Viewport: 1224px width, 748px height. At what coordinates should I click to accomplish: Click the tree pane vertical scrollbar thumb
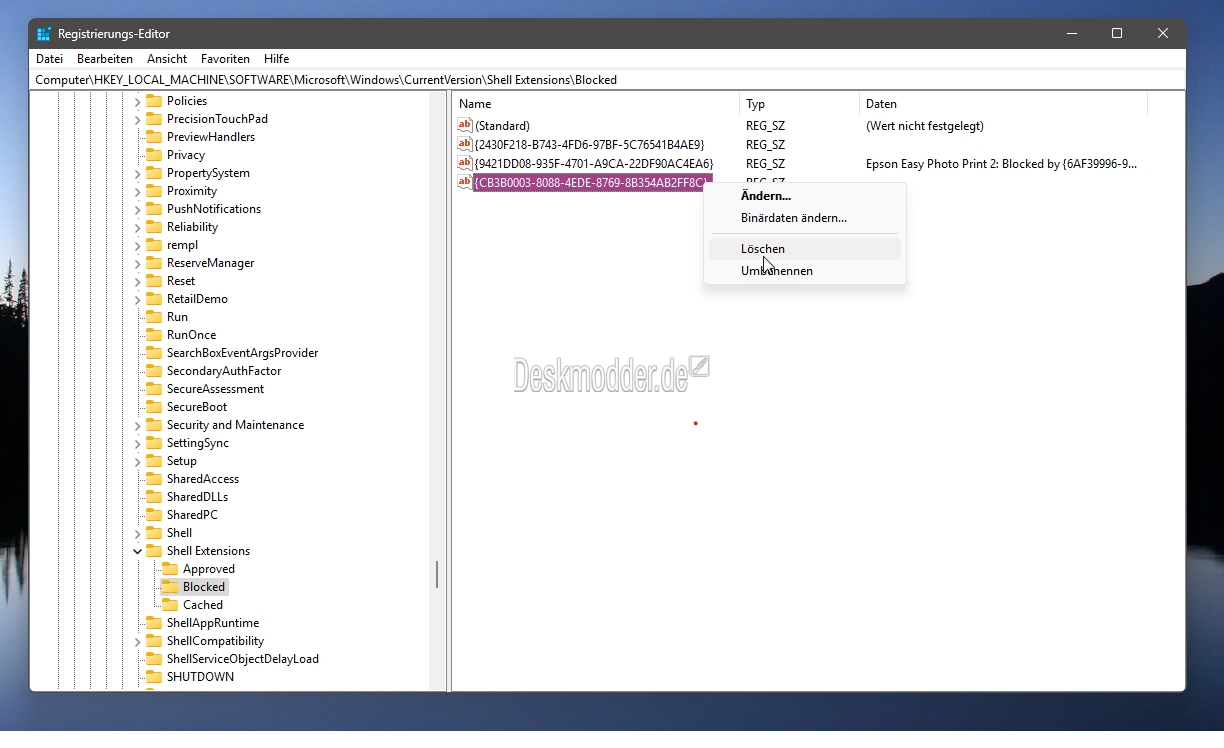[437, 574]
